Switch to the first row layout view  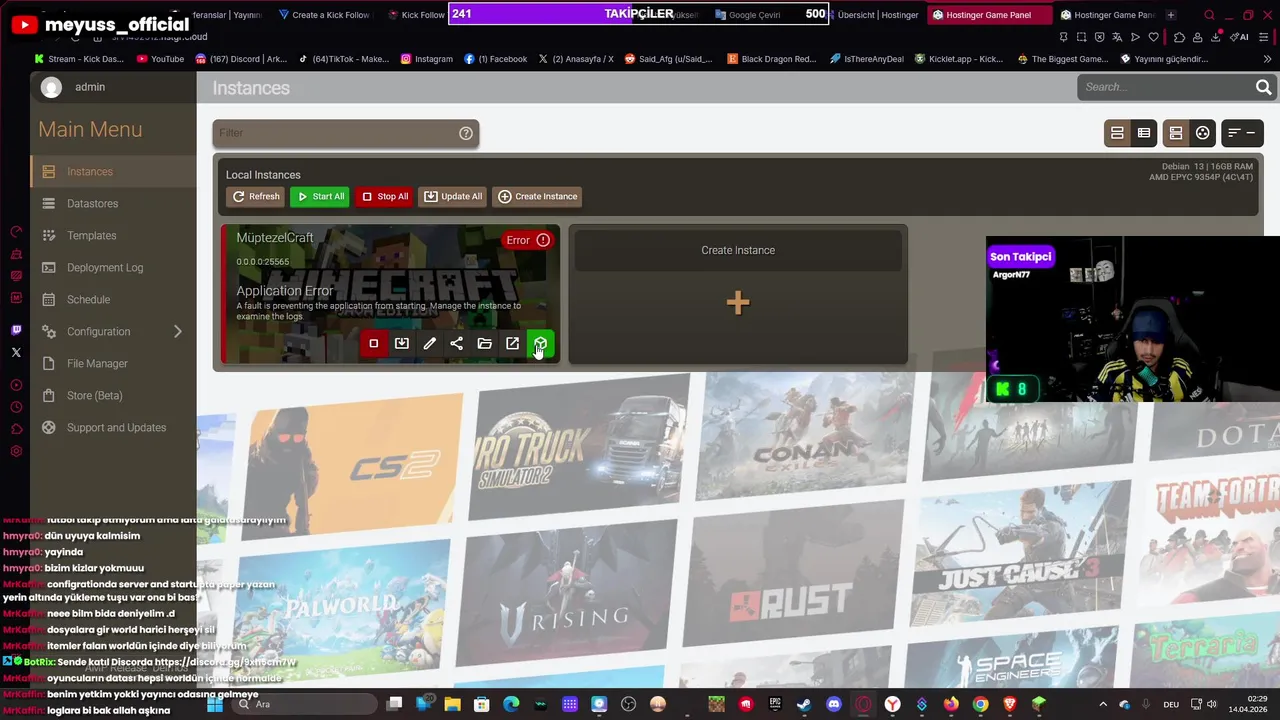pyautogui.click(x=1117, y=133)
